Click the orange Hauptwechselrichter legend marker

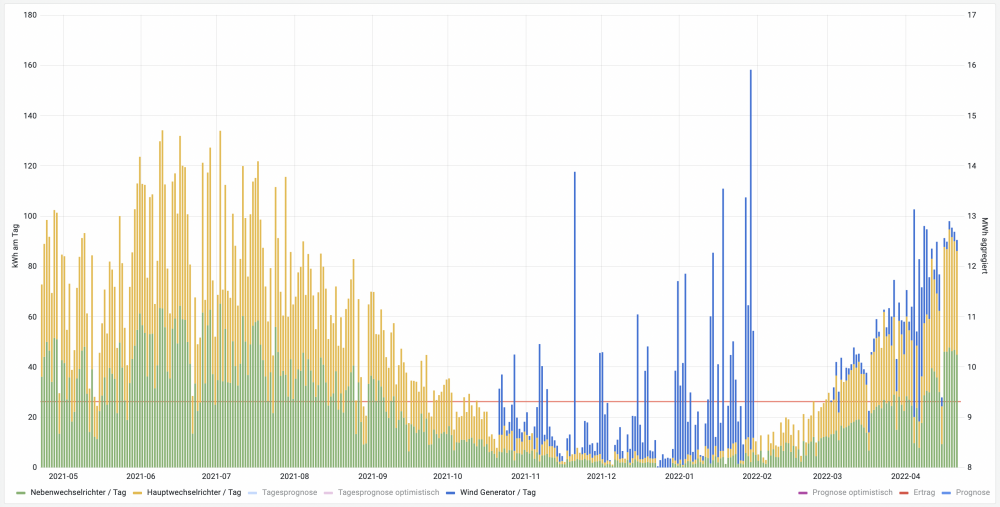pyautogui.click(x=138, y=493)
